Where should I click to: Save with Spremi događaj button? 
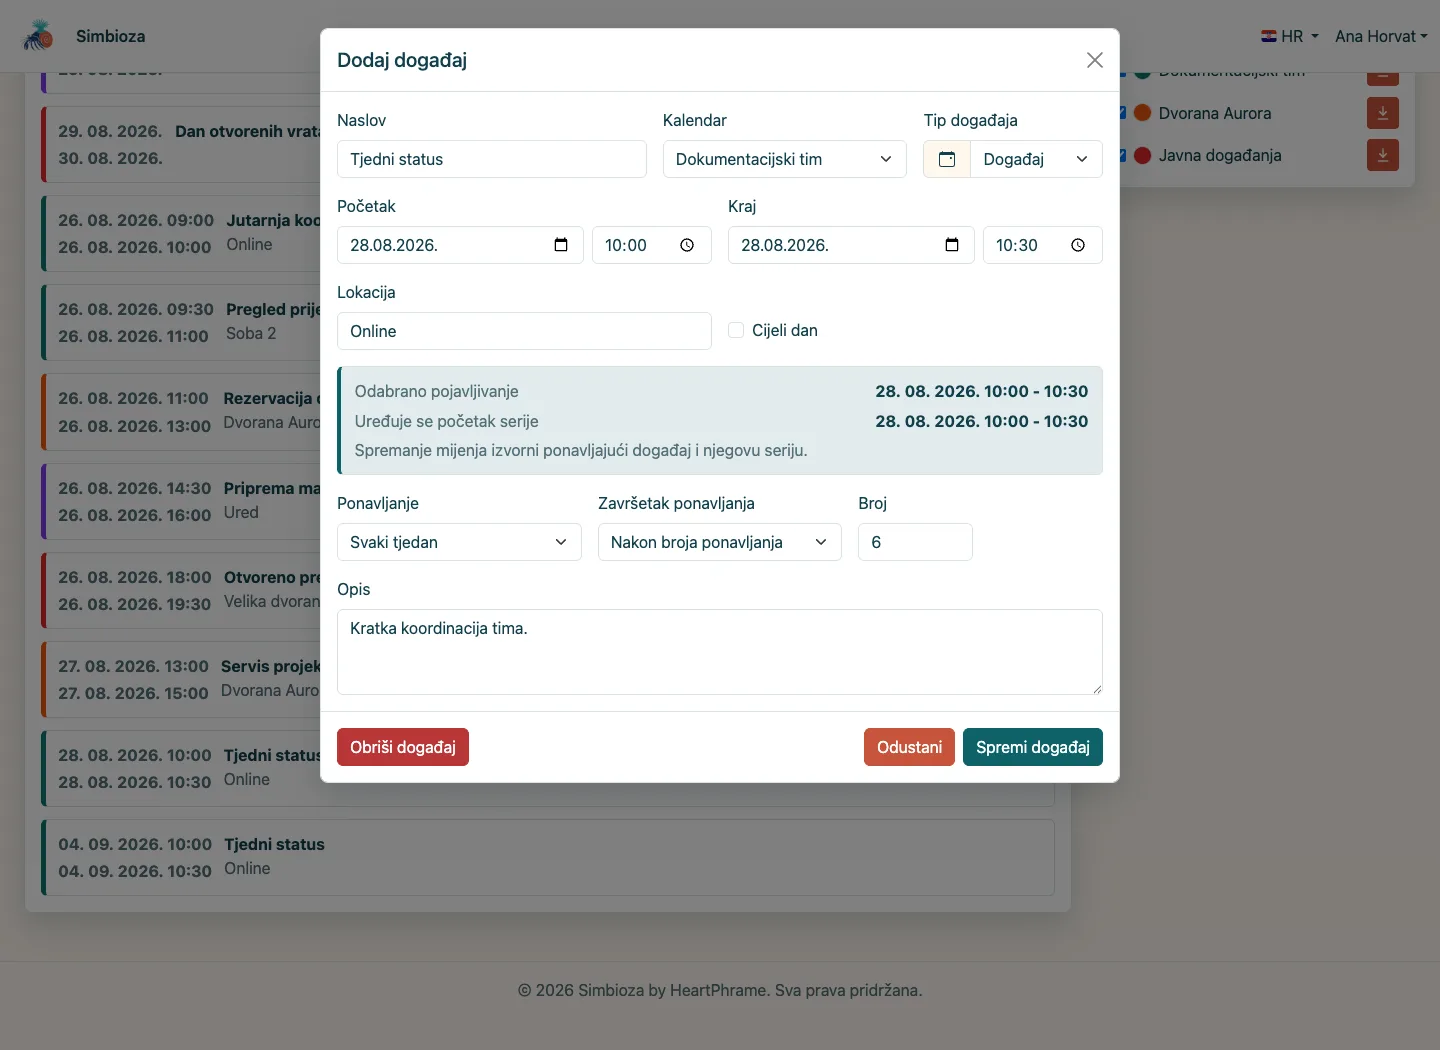1033,747
